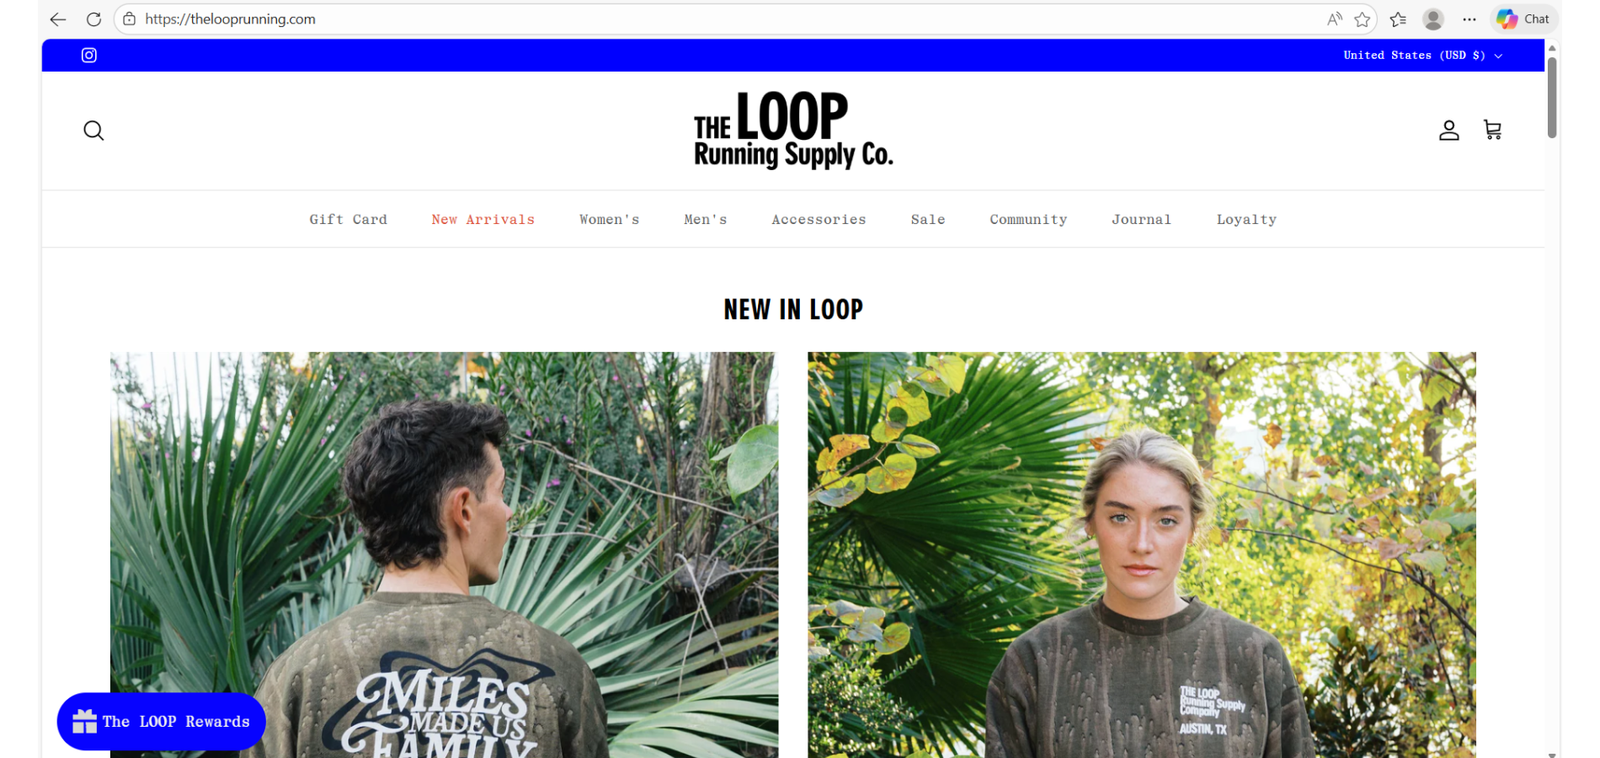Open the Copilot Chat button
This screenshot has width=1600, height=758.
1523,19
